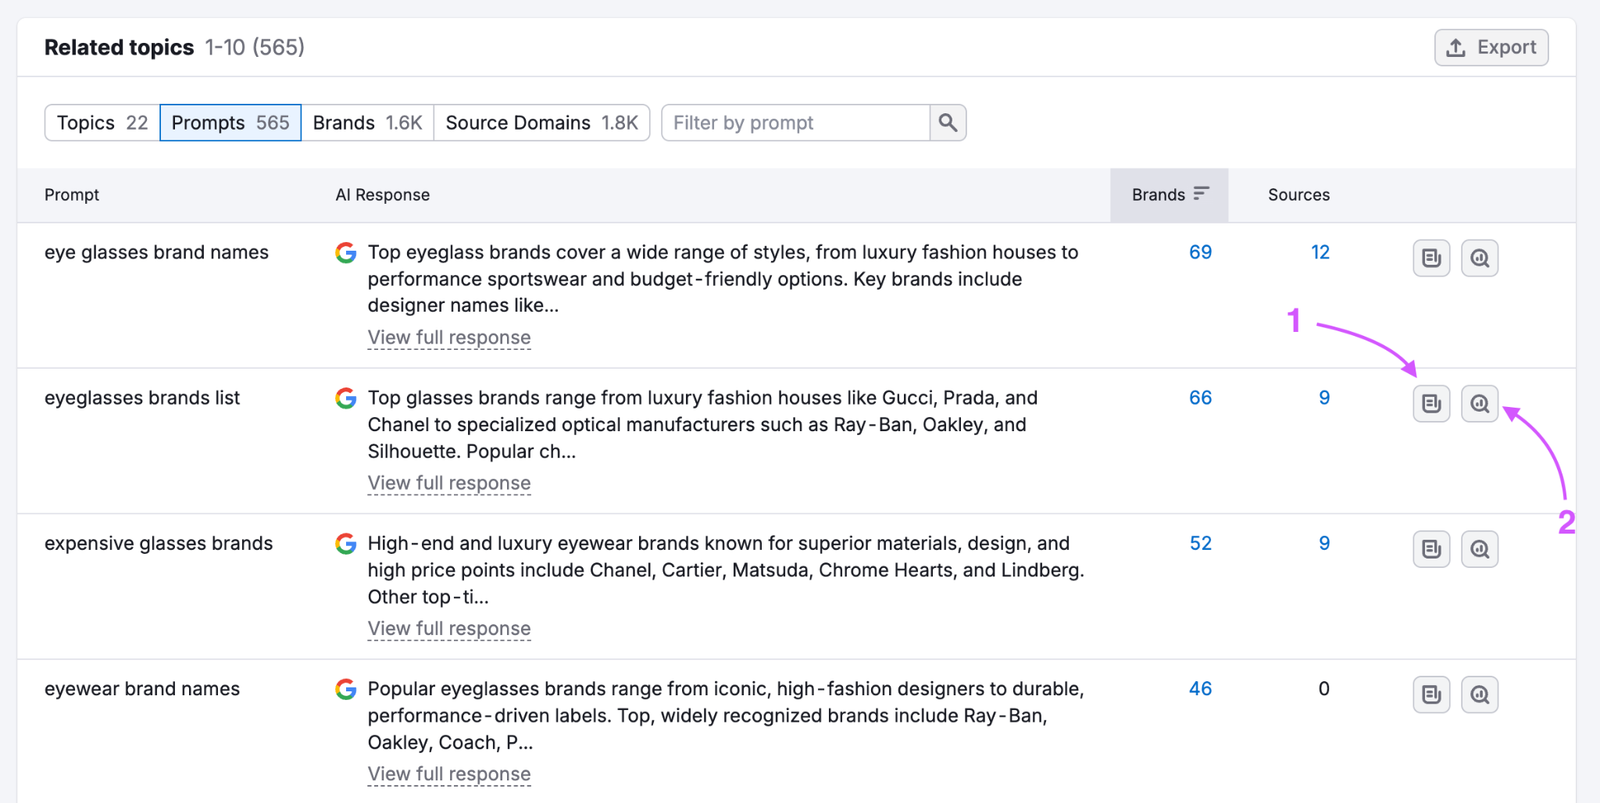Image resolution: width=1600 pixels, height=803 pixels.
Task: Click the Export button
Action: click(x=1491, y=48)
